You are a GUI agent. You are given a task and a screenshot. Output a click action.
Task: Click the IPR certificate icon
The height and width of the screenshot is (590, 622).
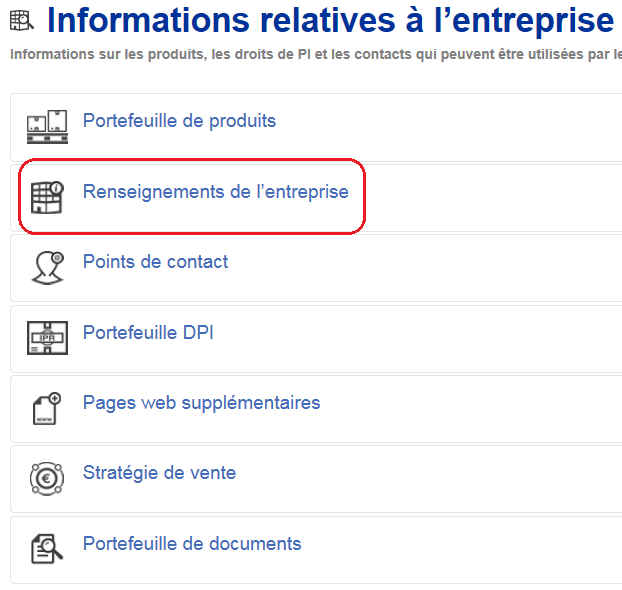coord(47,338)
